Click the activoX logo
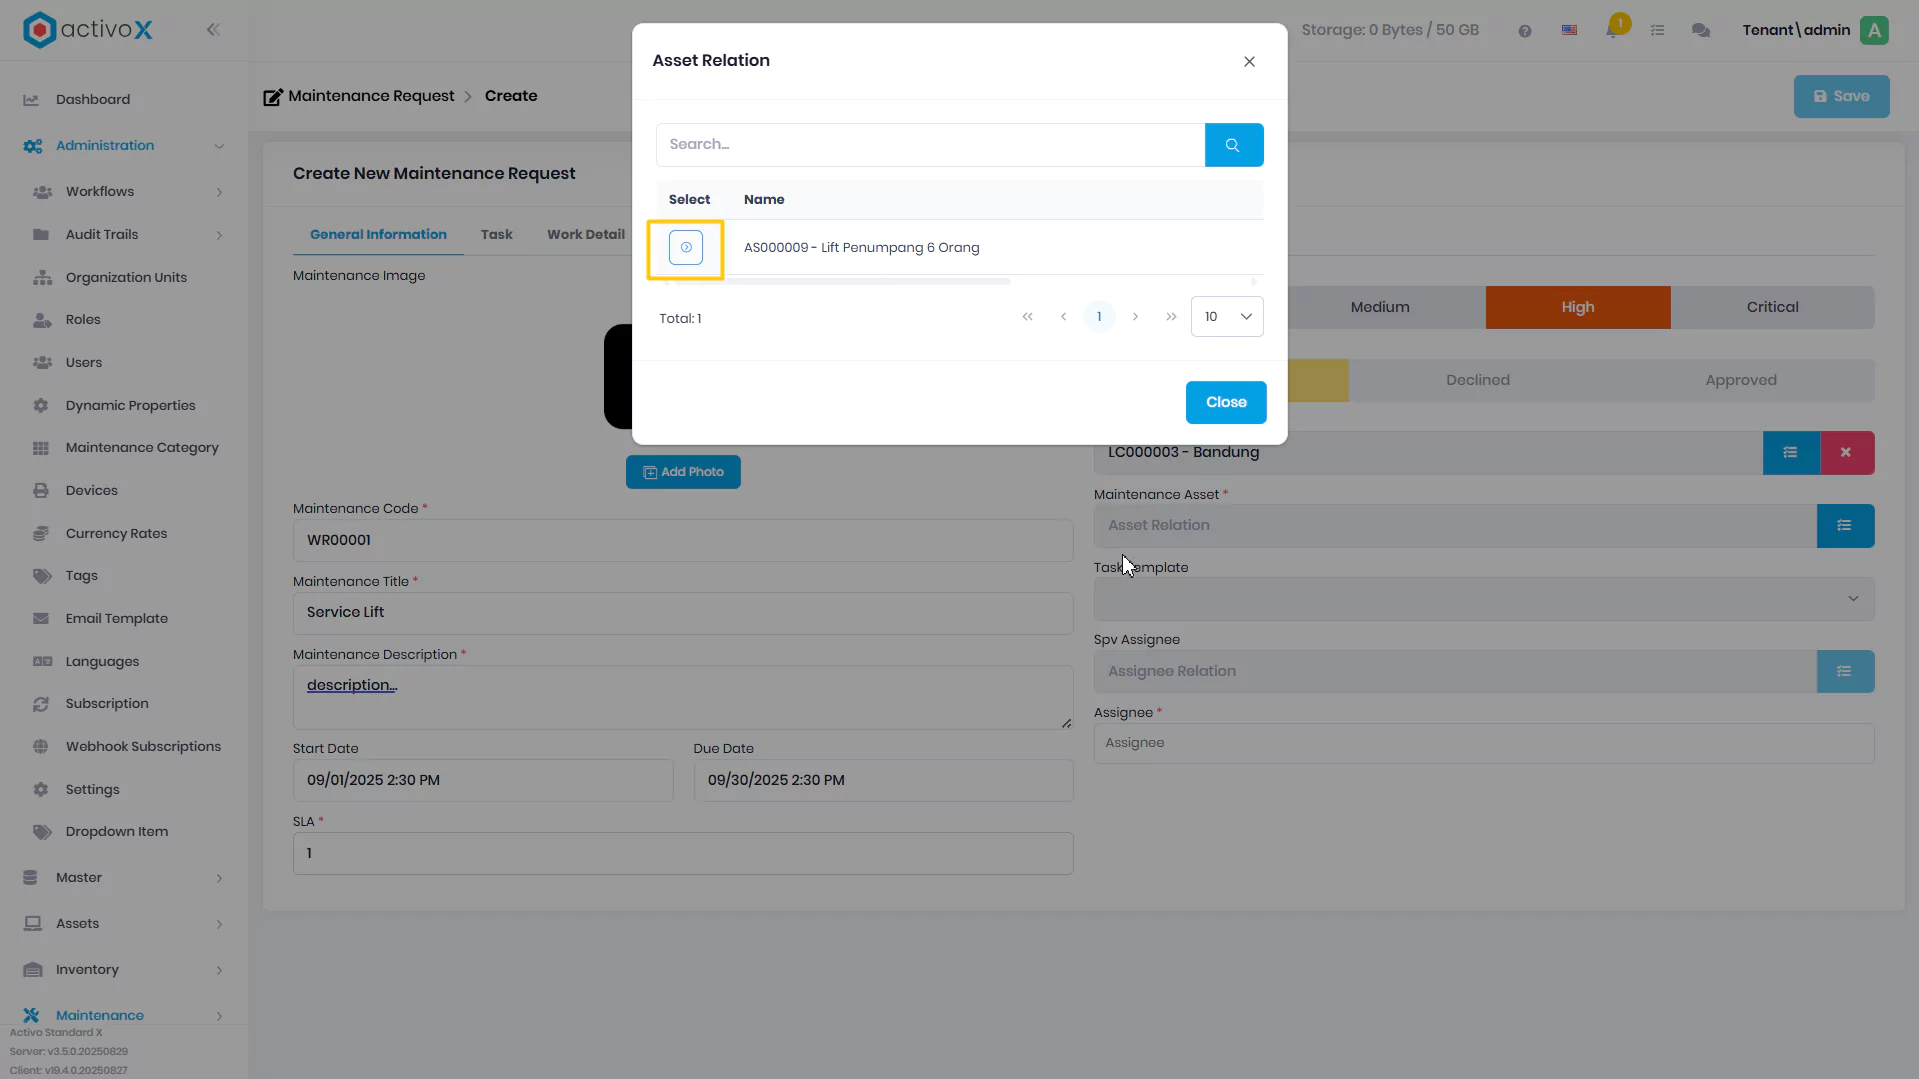This screenshot has width=1919, height=1079. pyautogui.click(x=88, y=30)
